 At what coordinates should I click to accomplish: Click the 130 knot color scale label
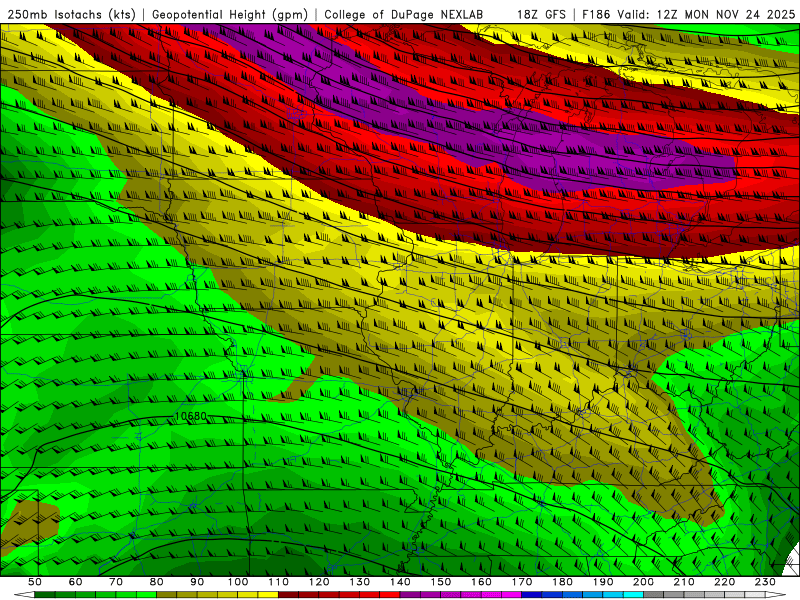coord(360,582)
